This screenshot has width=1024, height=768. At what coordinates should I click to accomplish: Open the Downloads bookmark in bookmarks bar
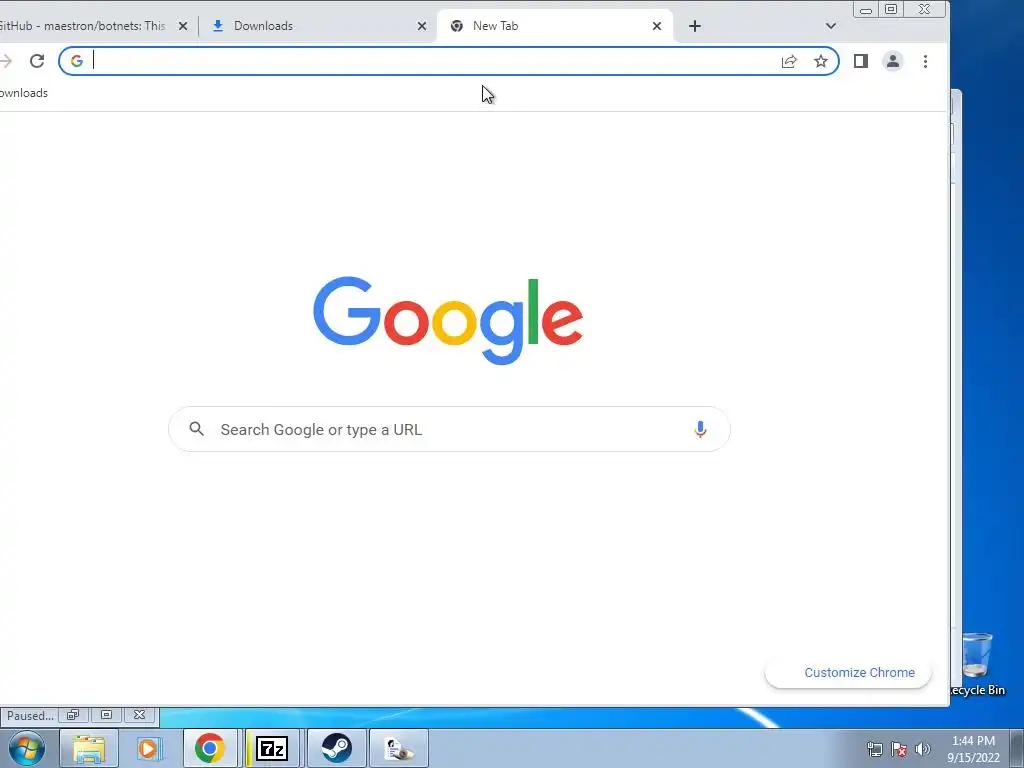pos(24,93)
